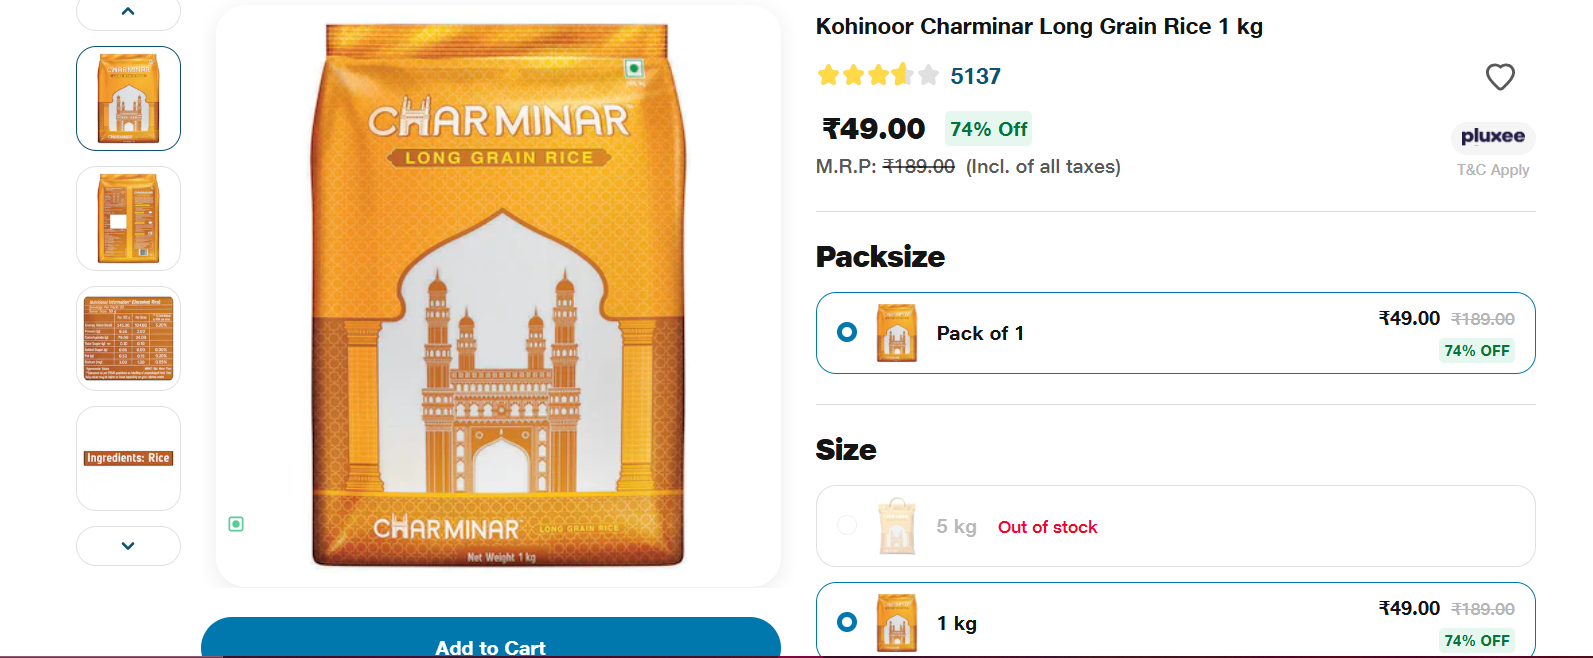Viewport: 1593px width, 658px height.
Task: Open the 5137 ratings count link
Action: click(975, 77)
